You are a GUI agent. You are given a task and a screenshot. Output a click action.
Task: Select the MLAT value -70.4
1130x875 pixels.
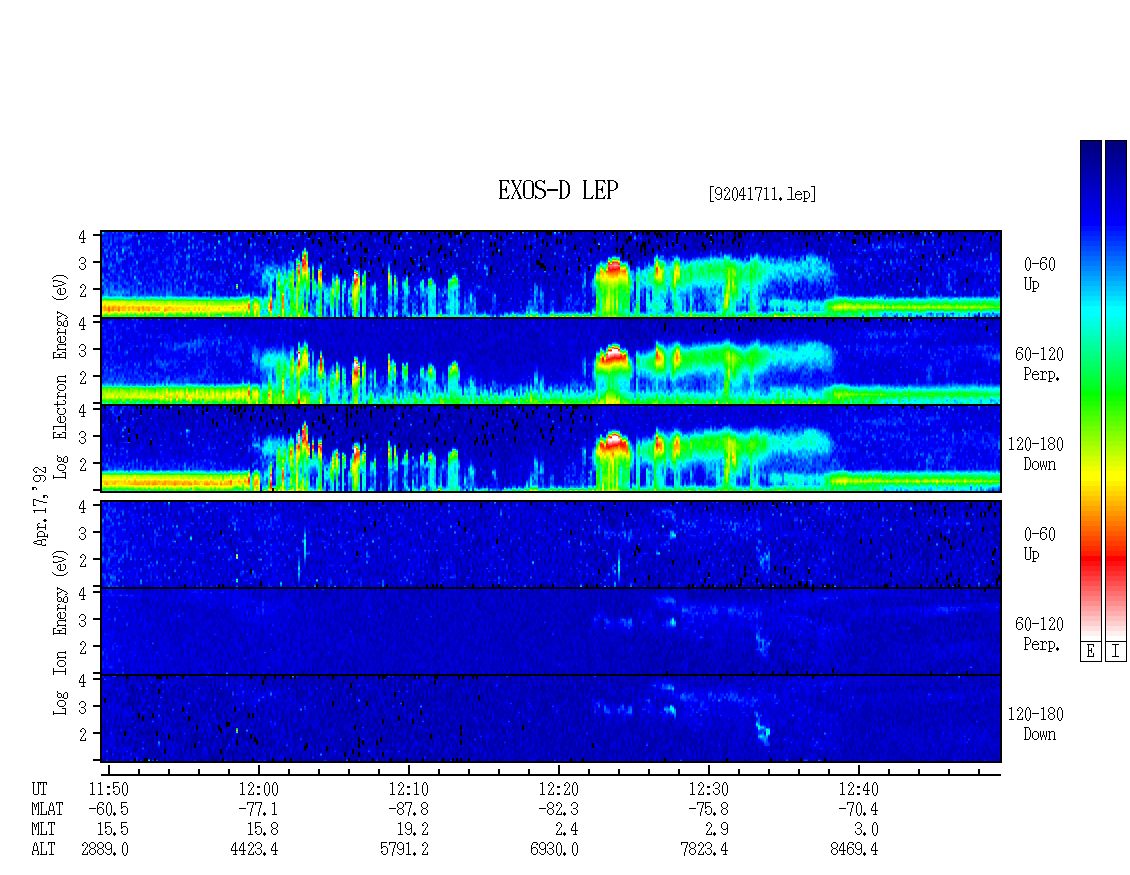point(858,809)
